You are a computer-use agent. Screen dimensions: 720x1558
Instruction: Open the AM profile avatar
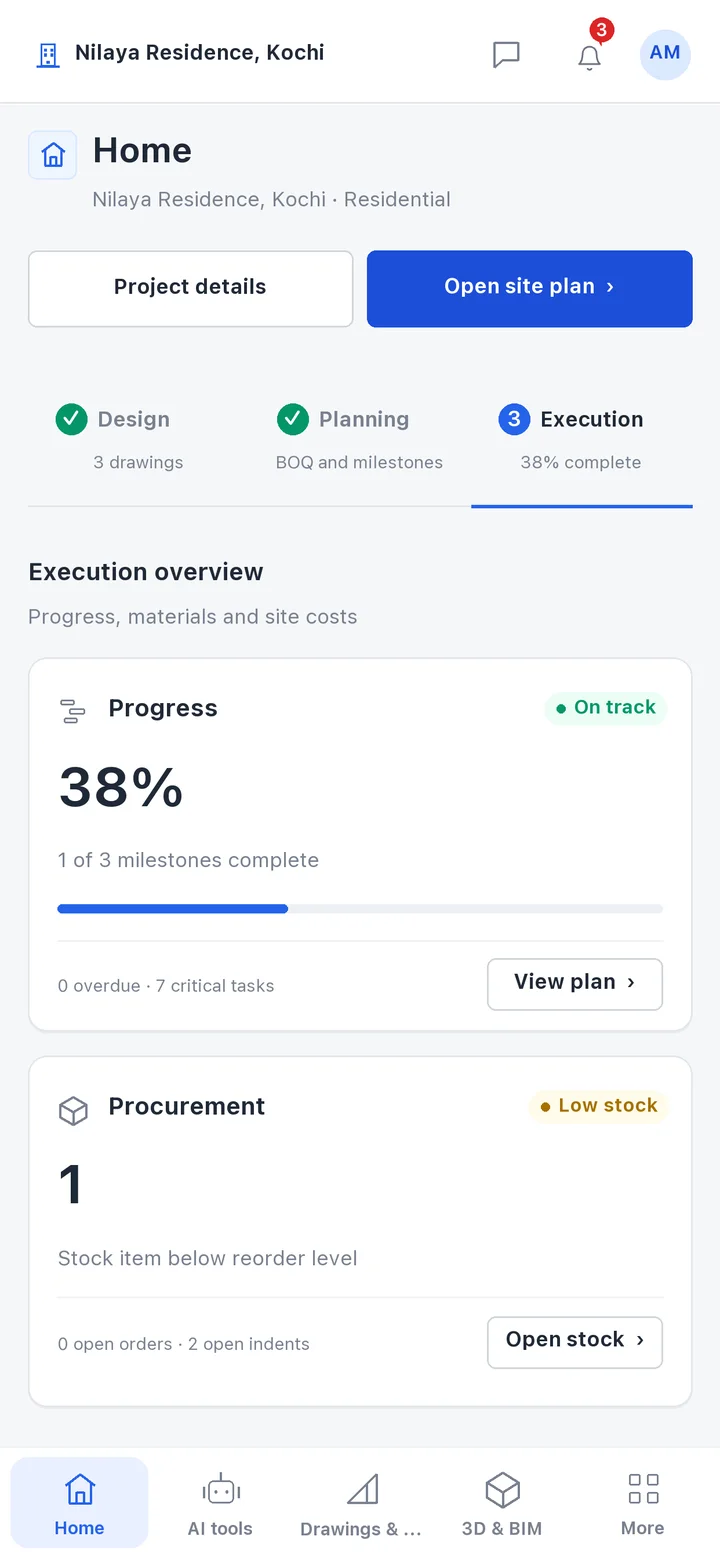click(x=665, y=53)
